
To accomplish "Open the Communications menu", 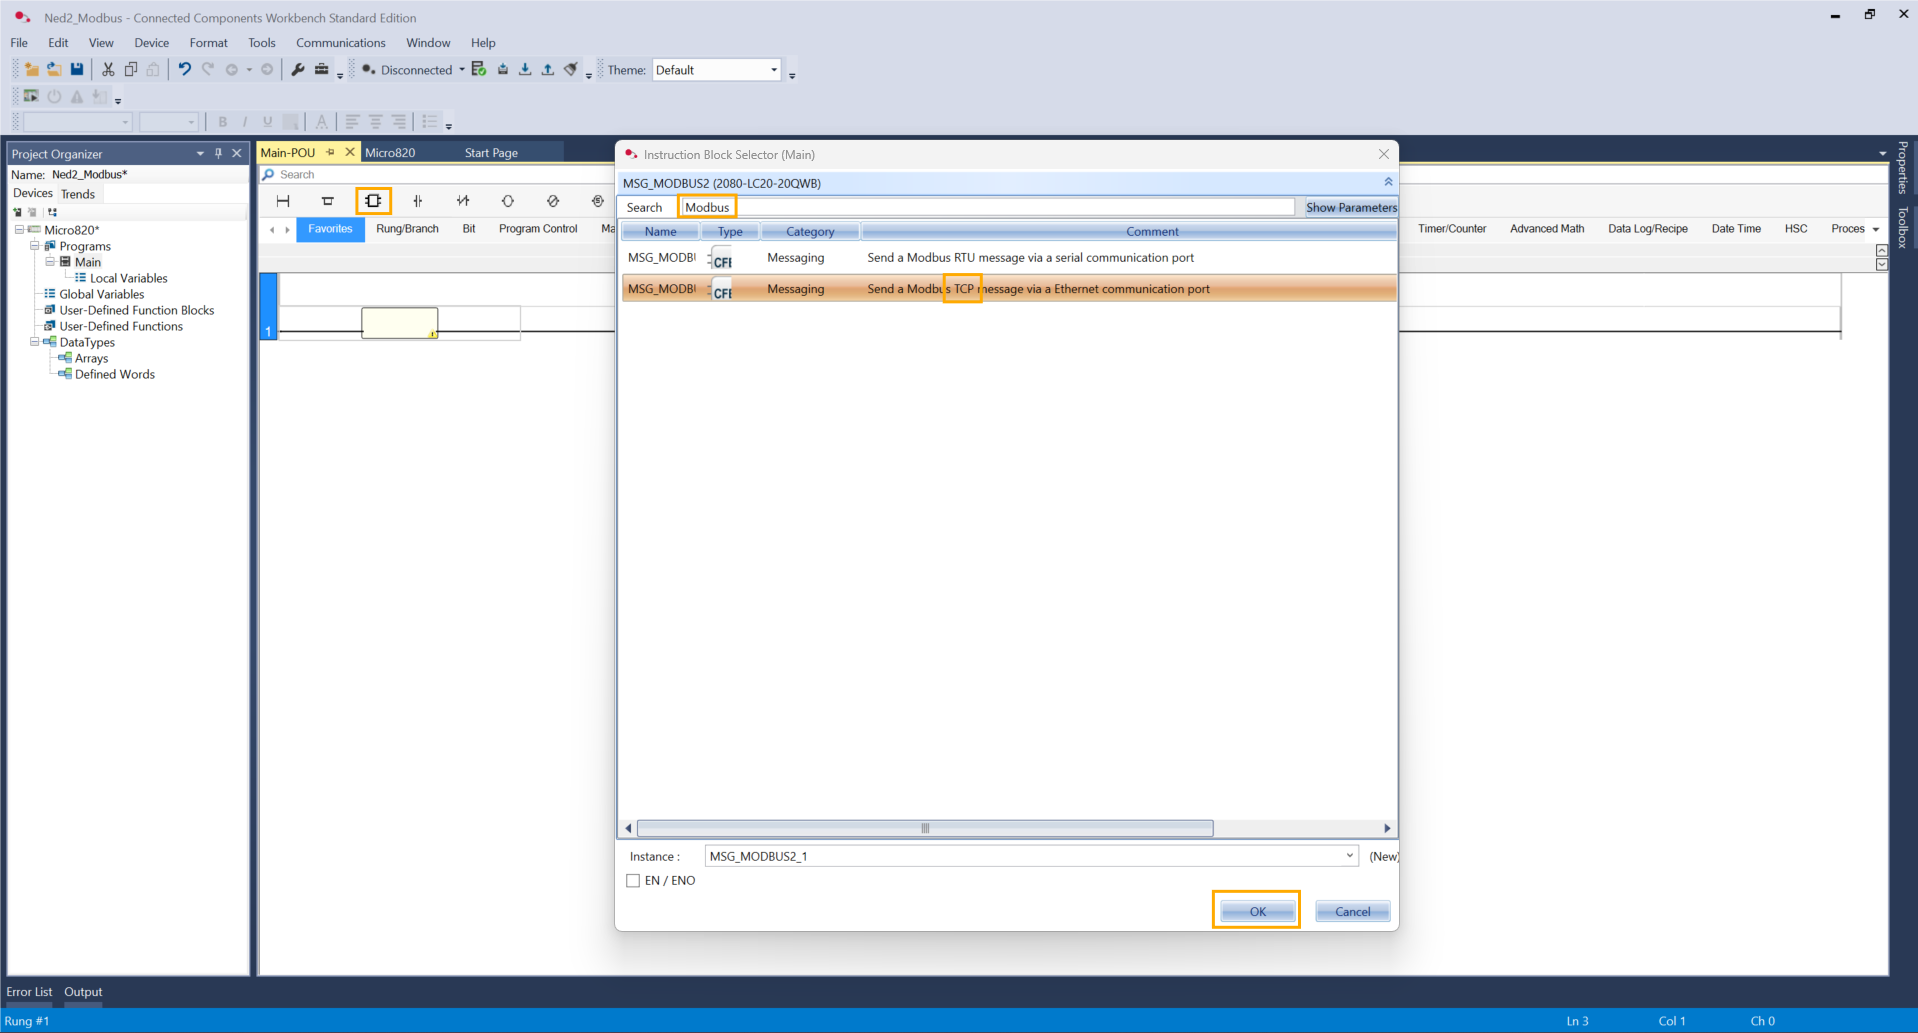I will point(340,43).
